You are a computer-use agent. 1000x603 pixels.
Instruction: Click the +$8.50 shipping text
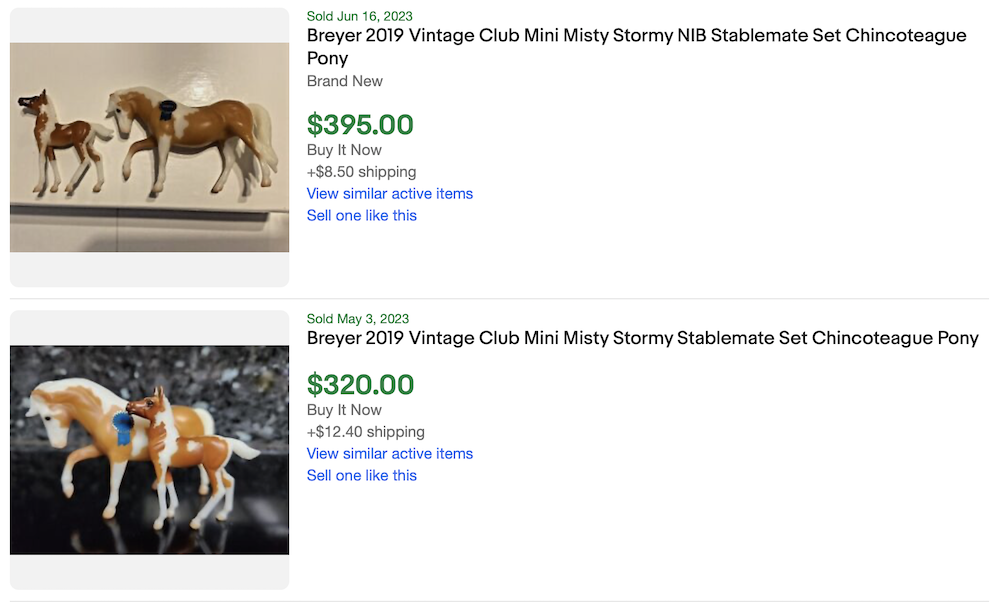[x=361, y=172]
